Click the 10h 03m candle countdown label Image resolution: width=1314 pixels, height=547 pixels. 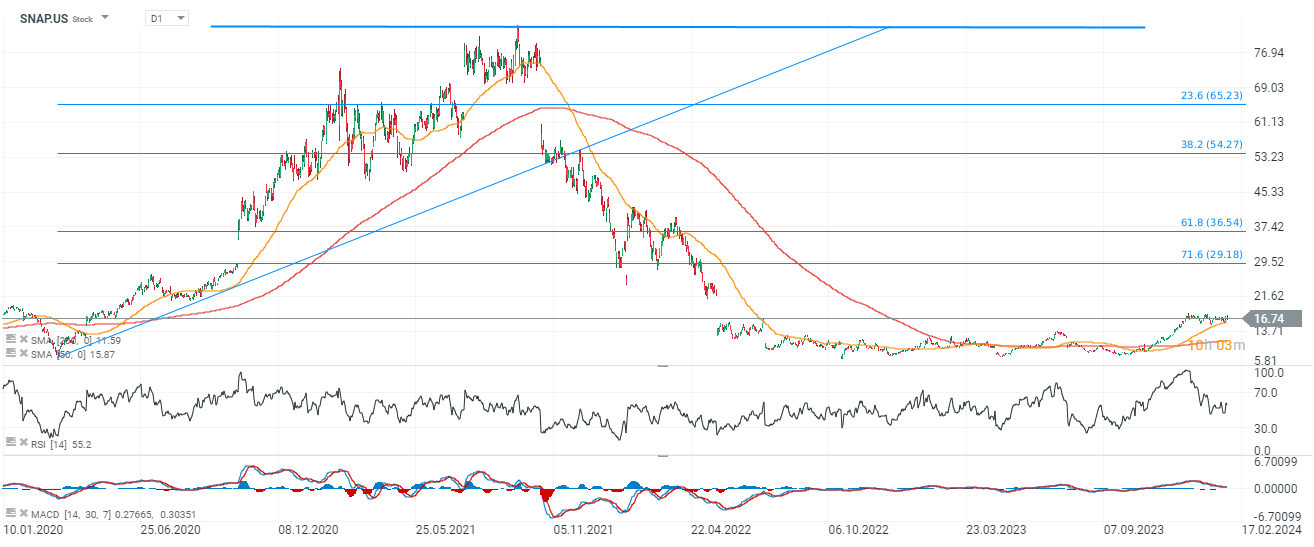pos(1217,345)
